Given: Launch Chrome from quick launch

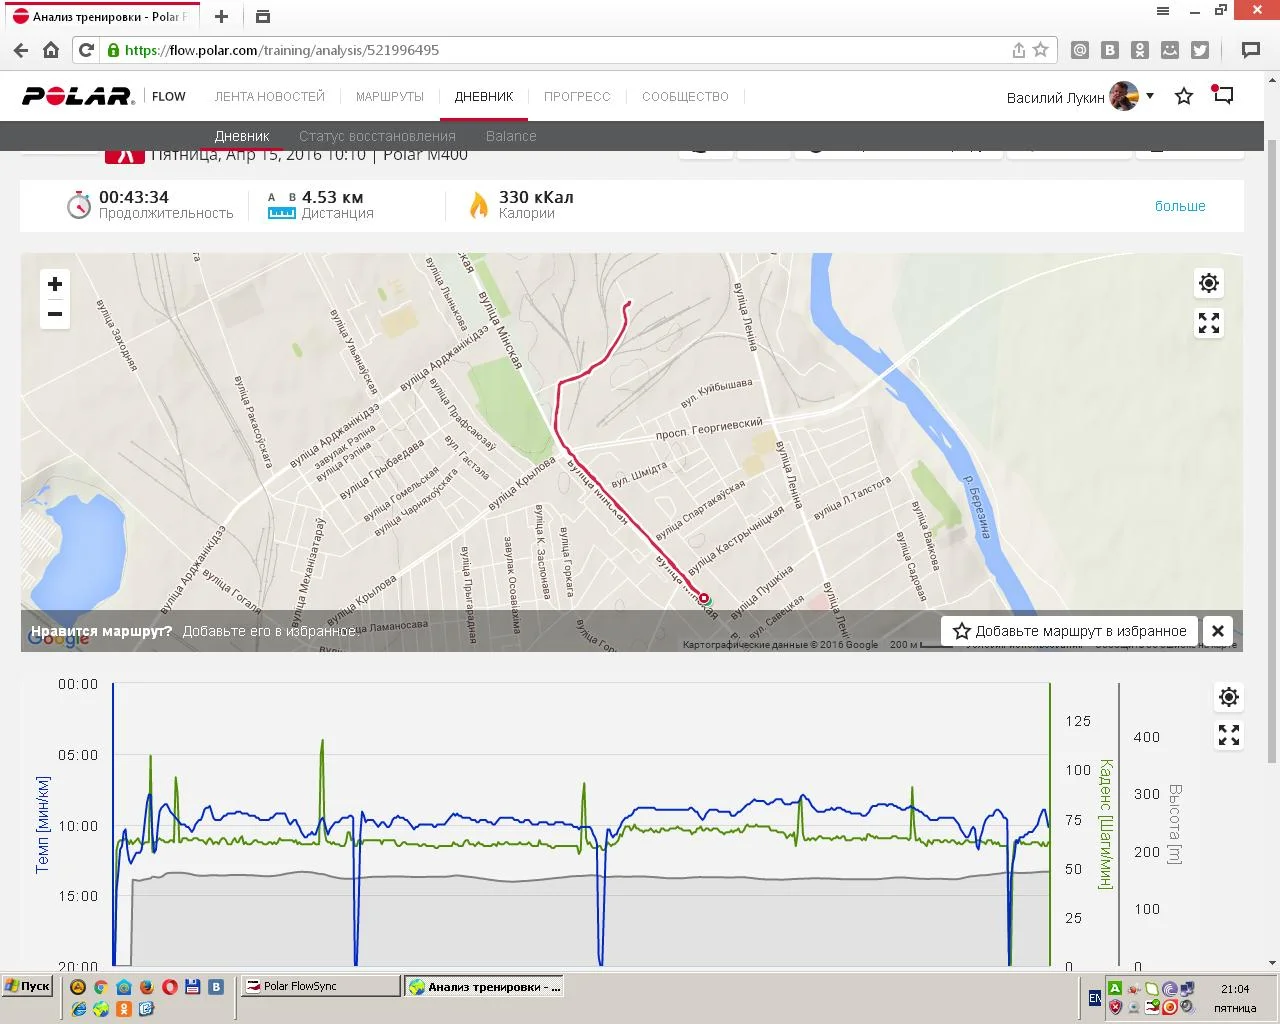Looking at the screenshot, I should [x=101, y=987].
